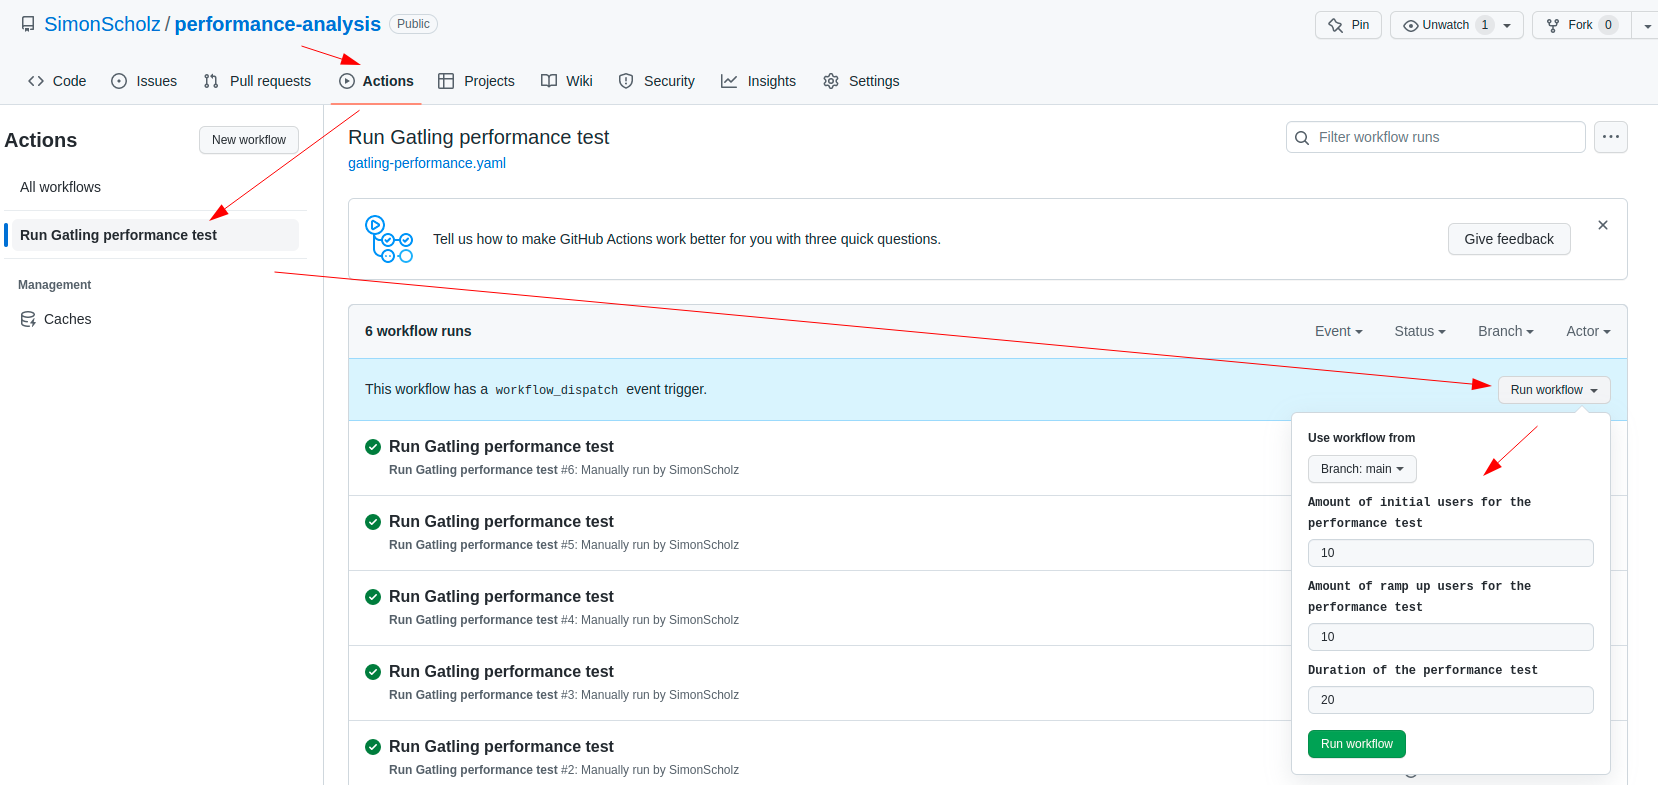Click the success check icon for run #6
Viewport: 1658px width, 785px height.
(373, 447)
